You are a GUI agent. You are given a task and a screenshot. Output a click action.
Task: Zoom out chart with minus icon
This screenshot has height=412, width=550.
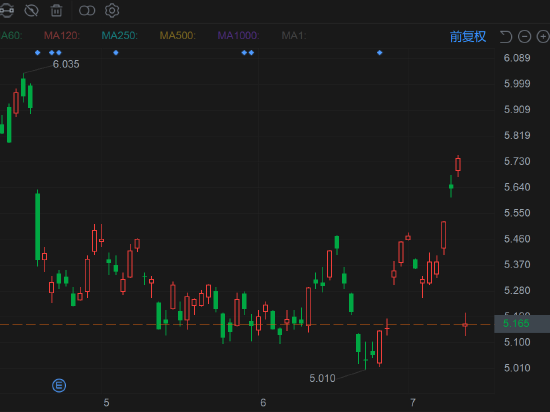(524, 36)
